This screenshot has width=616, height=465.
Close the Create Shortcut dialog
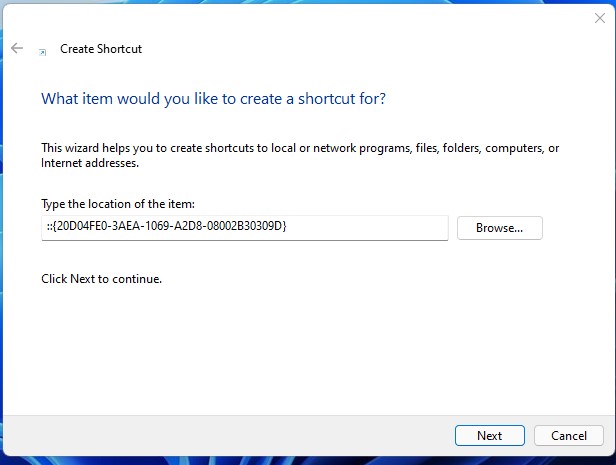(600, 18)
